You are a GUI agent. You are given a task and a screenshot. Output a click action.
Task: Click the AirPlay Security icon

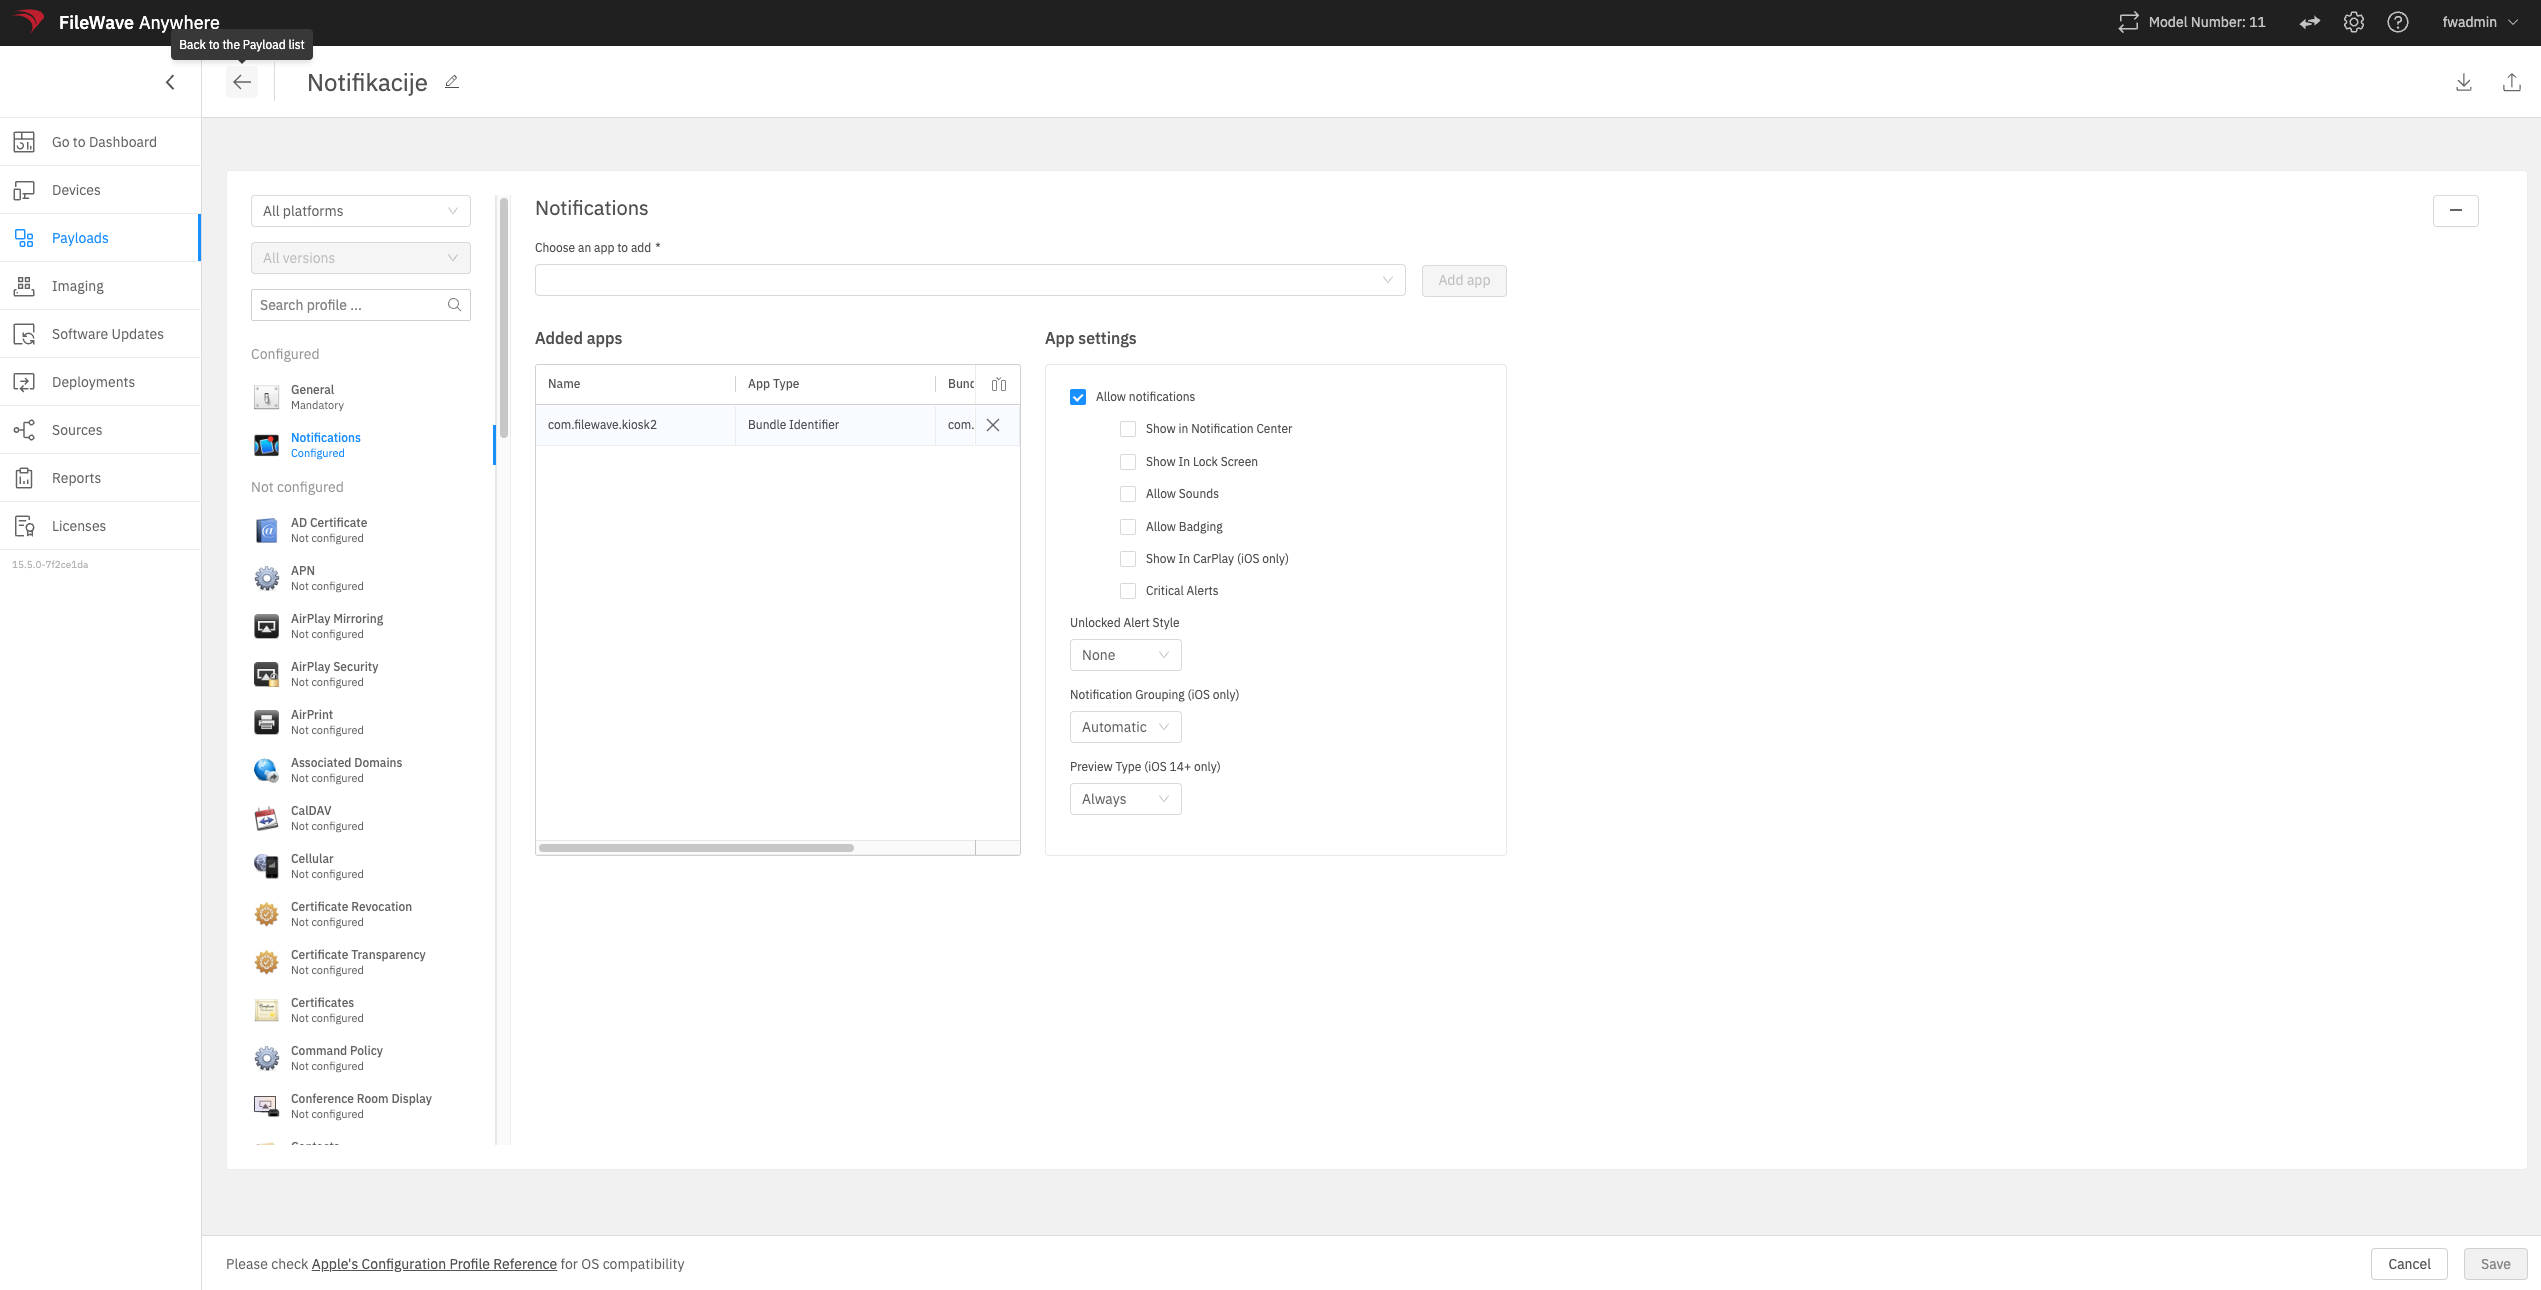click(266, 674)
